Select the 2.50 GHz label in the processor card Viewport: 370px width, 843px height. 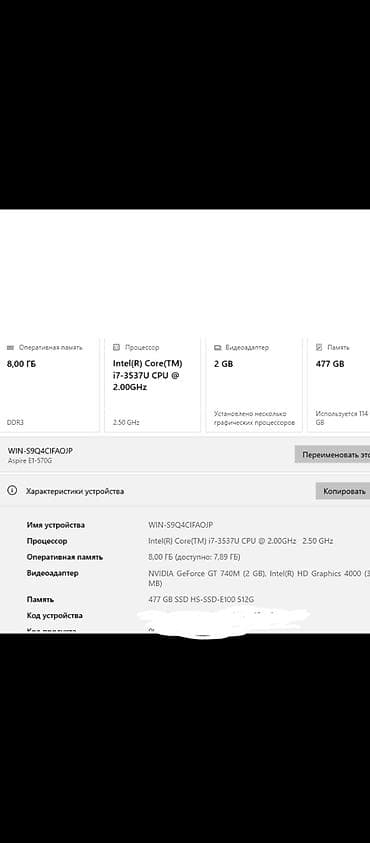point(126,423)
